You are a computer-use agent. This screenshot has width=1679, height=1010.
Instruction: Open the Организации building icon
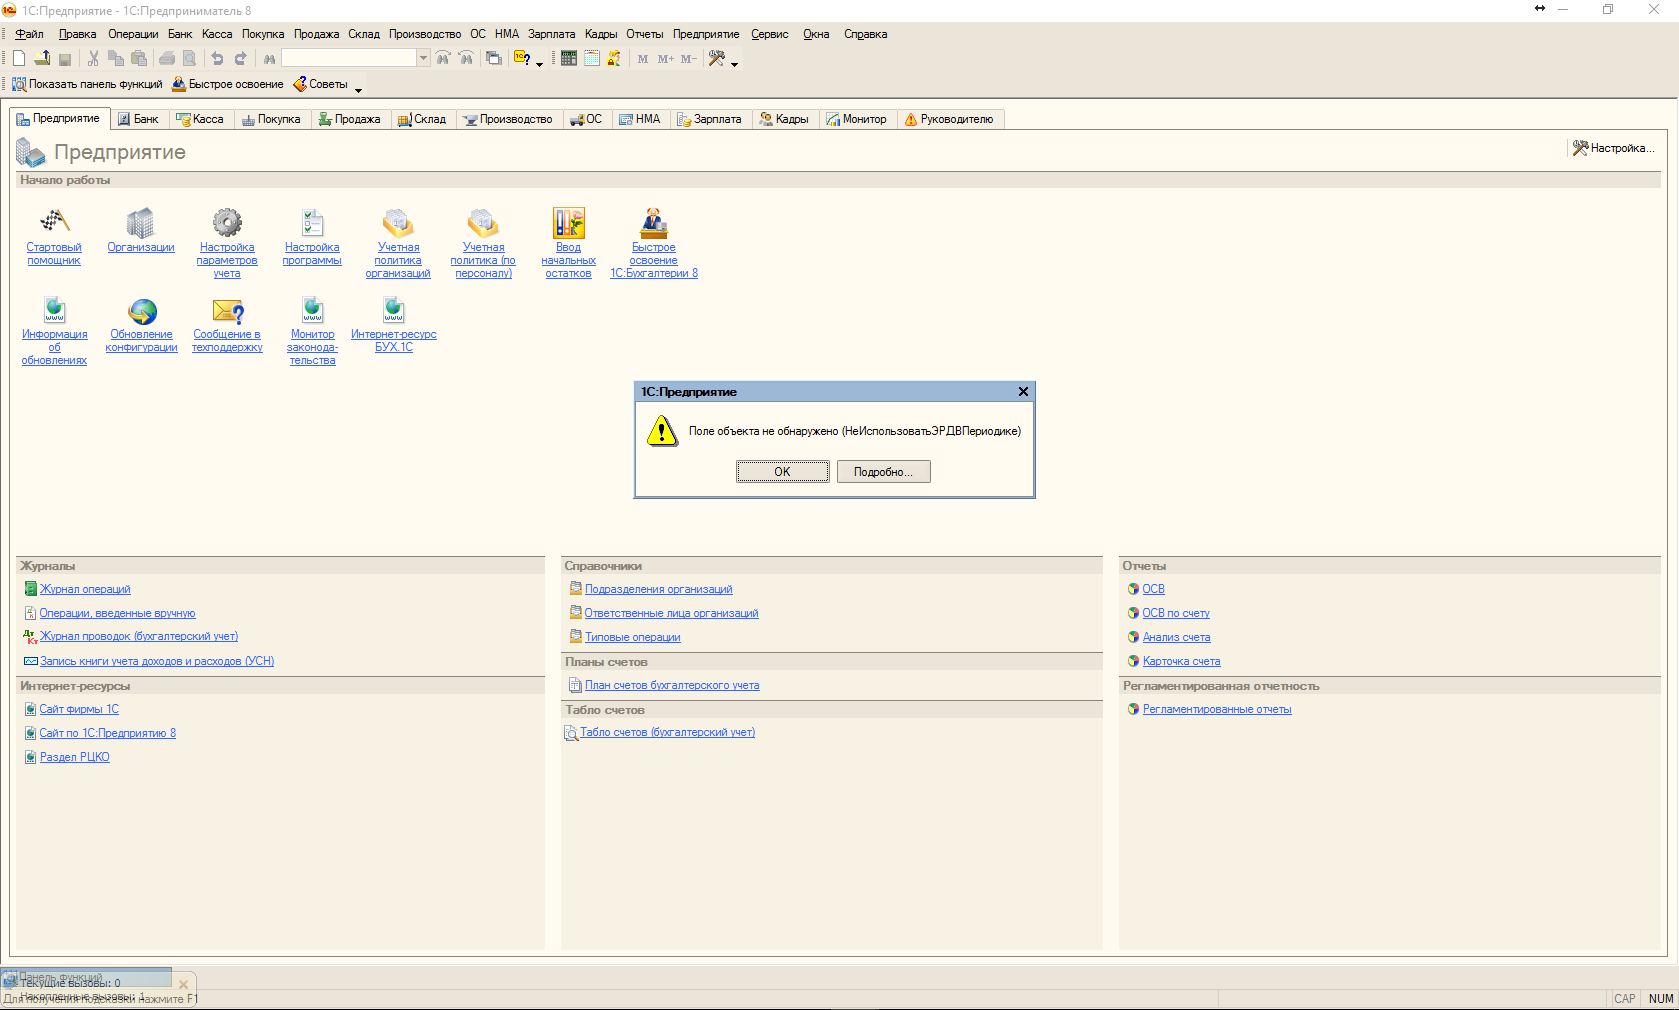click(141, 221)
